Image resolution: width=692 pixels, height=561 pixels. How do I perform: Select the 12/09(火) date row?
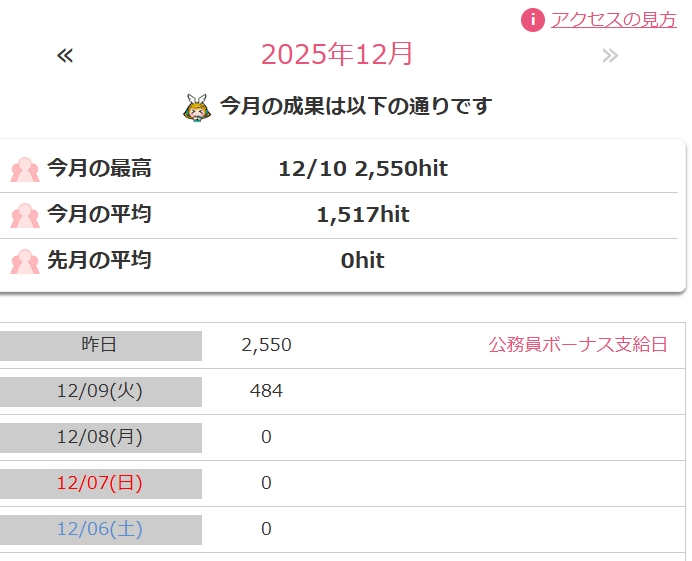[x=100, y=391]
